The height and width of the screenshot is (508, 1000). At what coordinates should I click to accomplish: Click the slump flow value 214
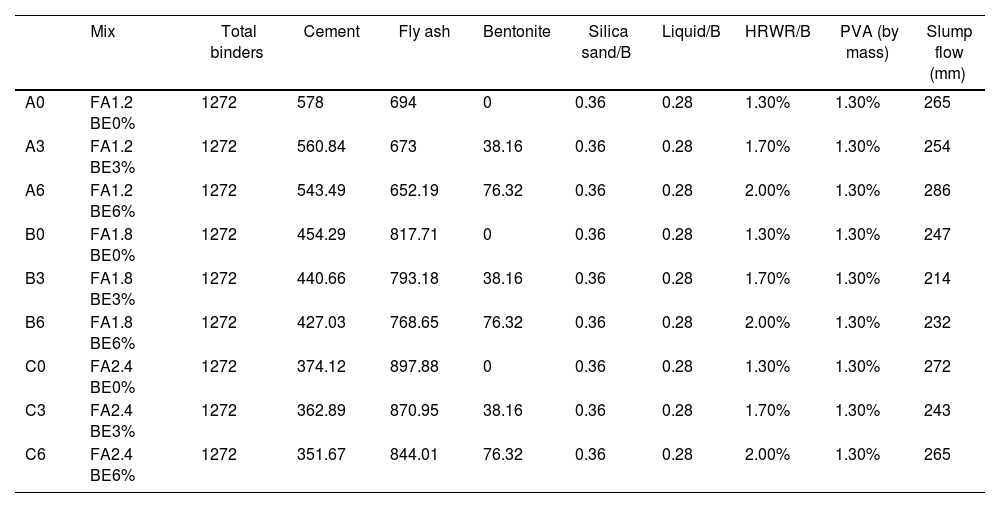[x=937, y=278]
